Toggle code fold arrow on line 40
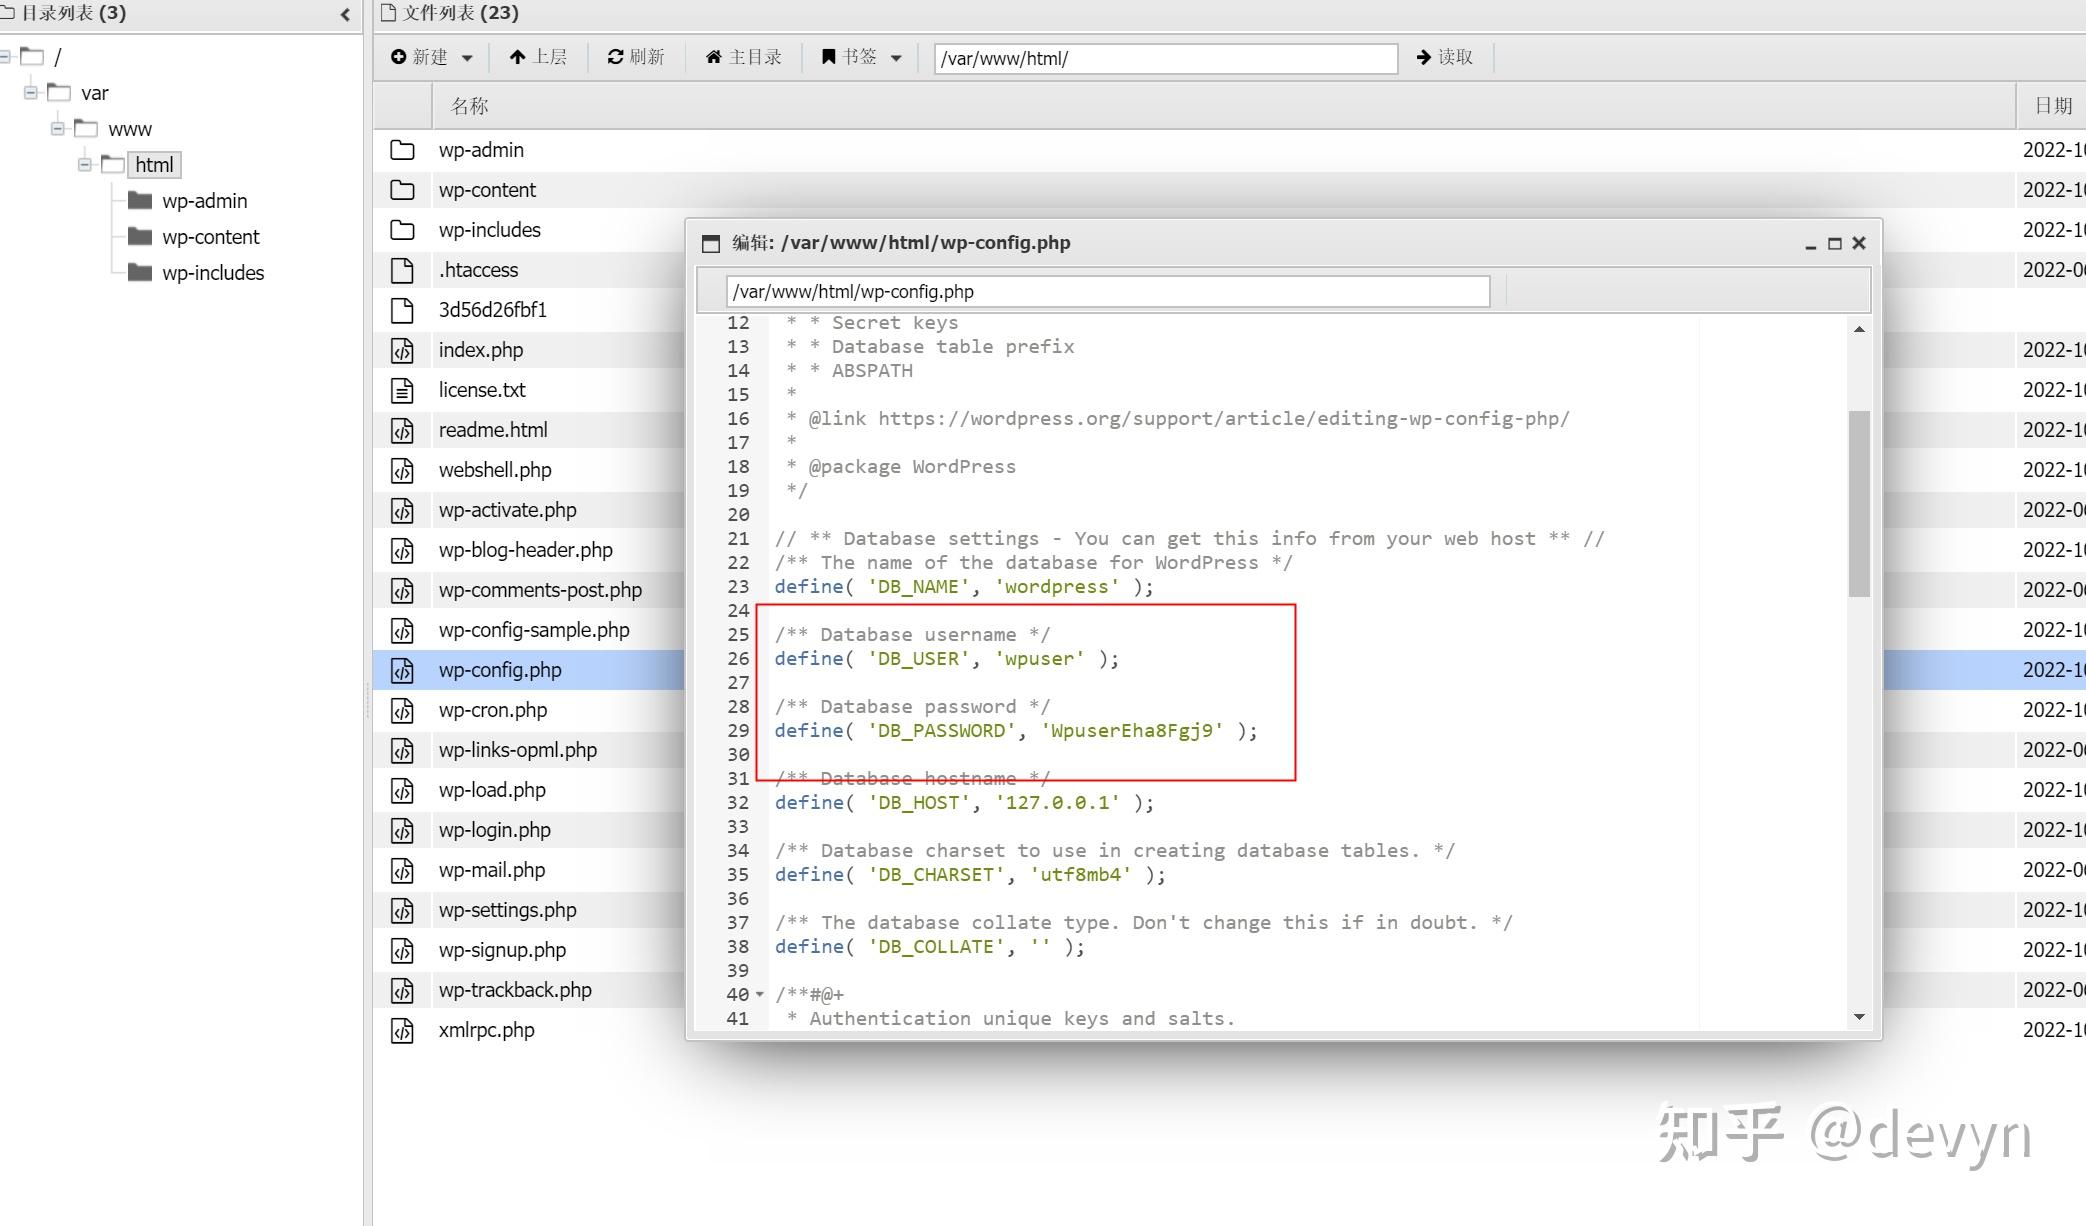 [759, 994]
